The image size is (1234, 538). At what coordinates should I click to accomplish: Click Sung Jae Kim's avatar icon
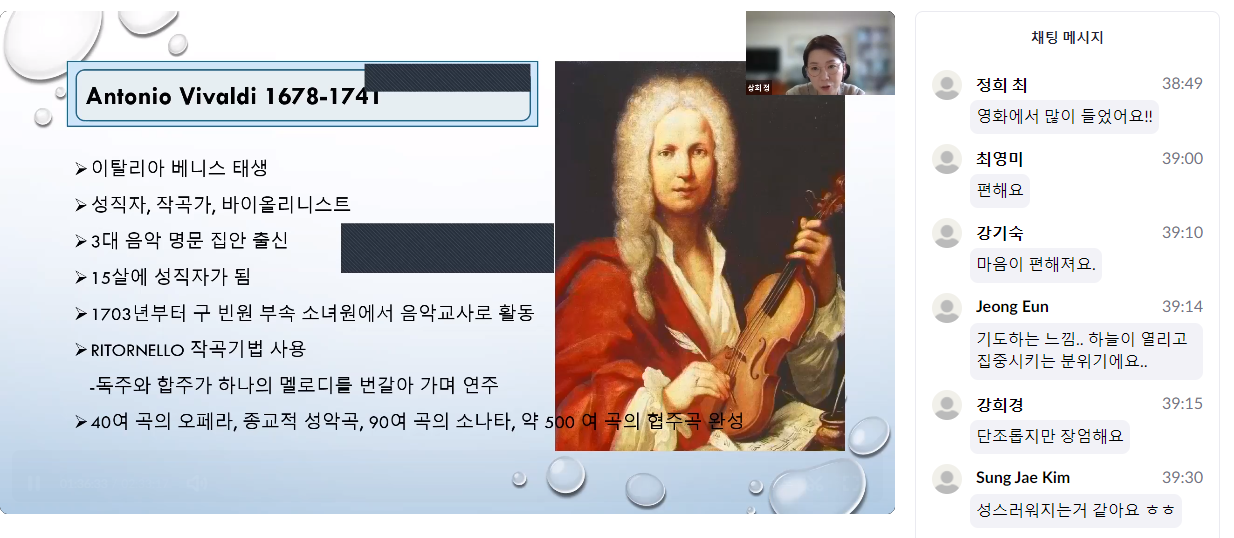pos(947,479)
